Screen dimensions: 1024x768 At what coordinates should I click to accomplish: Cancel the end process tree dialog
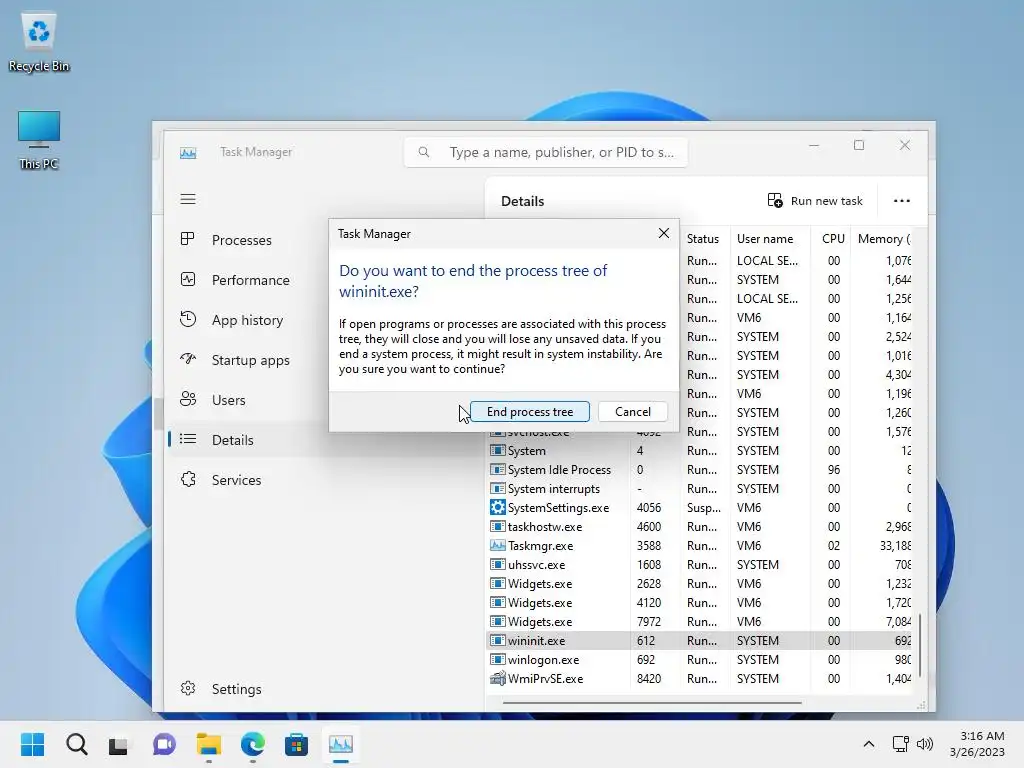(632, 411)
